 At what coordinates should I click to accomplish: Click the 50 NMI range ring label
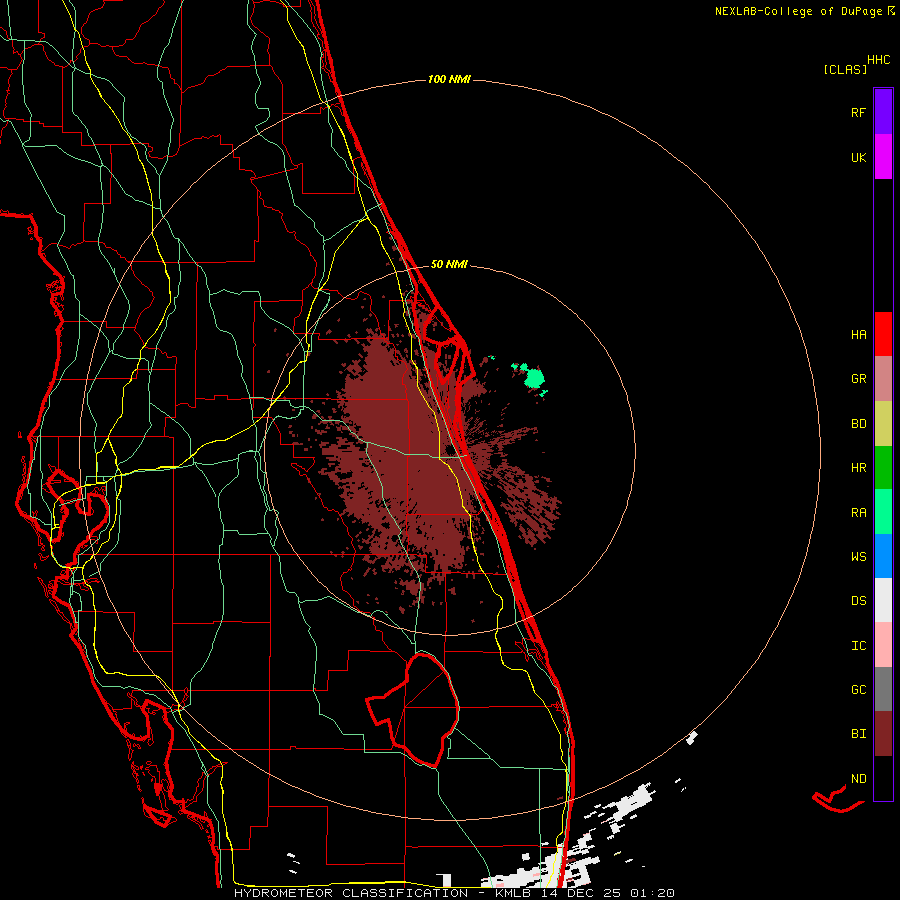pos(449,264)
